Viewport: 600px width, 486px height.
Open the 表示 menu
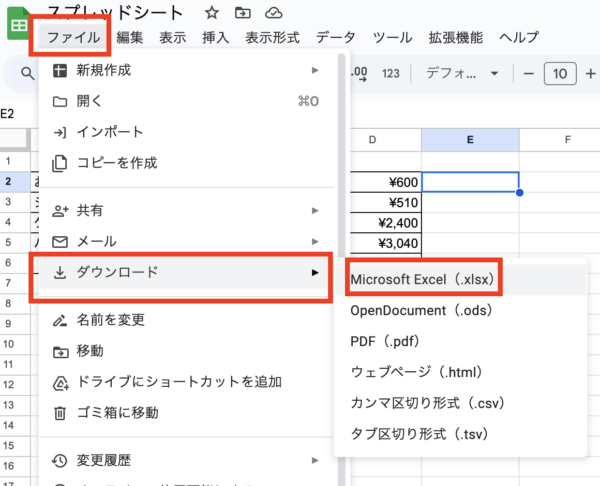point(173,38)
